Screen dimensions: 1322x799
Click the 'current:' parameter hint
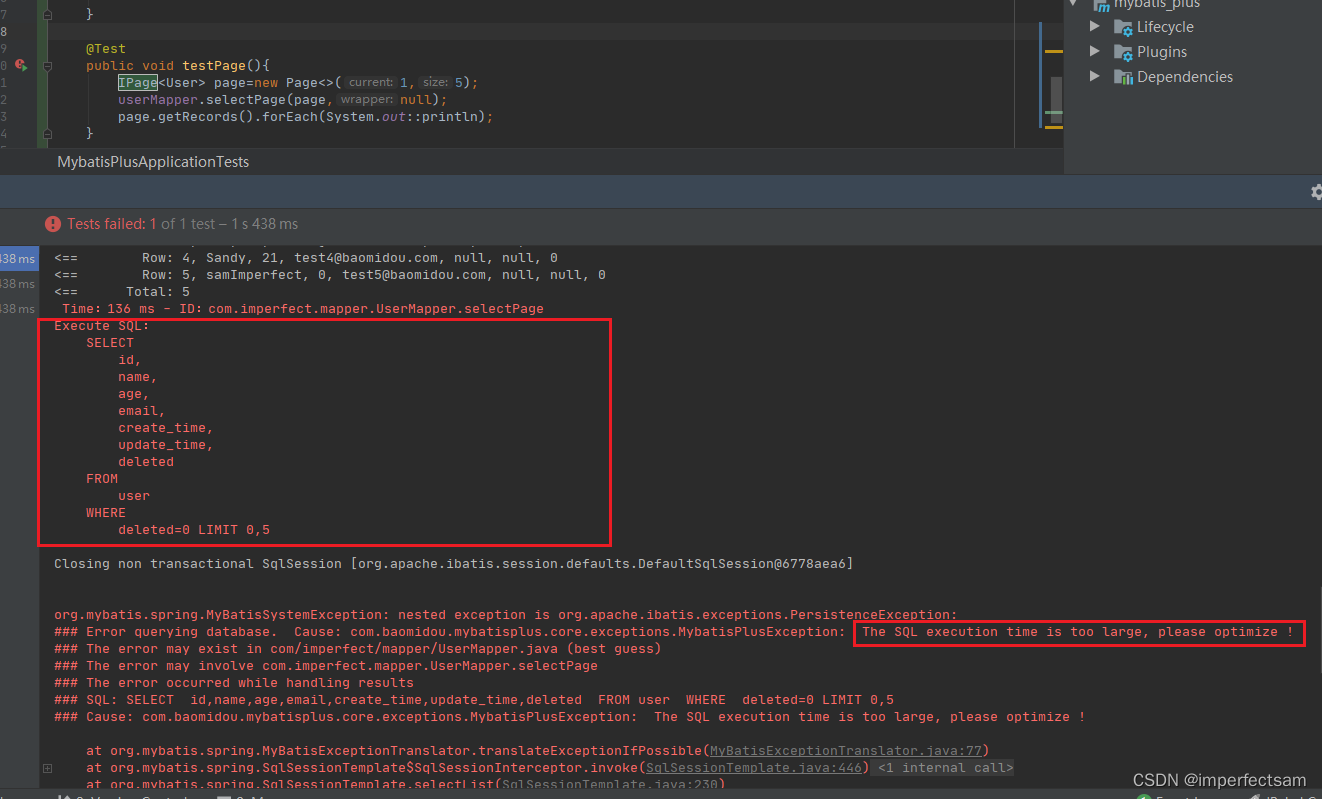[371, 82]
